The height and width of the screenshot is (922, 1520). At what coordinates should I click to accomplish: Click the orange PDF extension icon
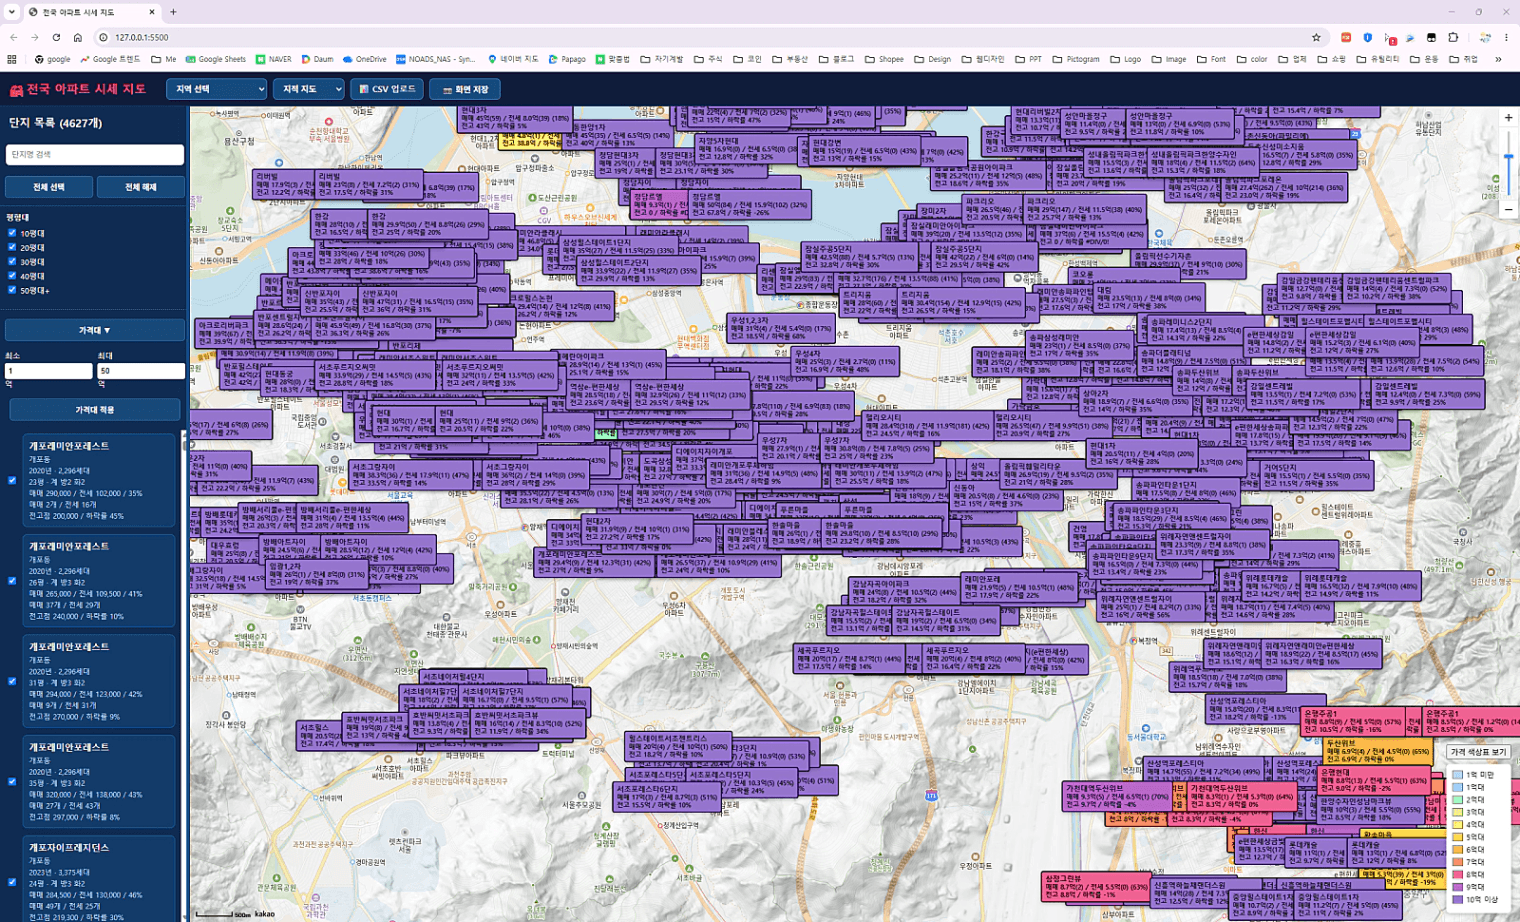tap(1346, 37)
